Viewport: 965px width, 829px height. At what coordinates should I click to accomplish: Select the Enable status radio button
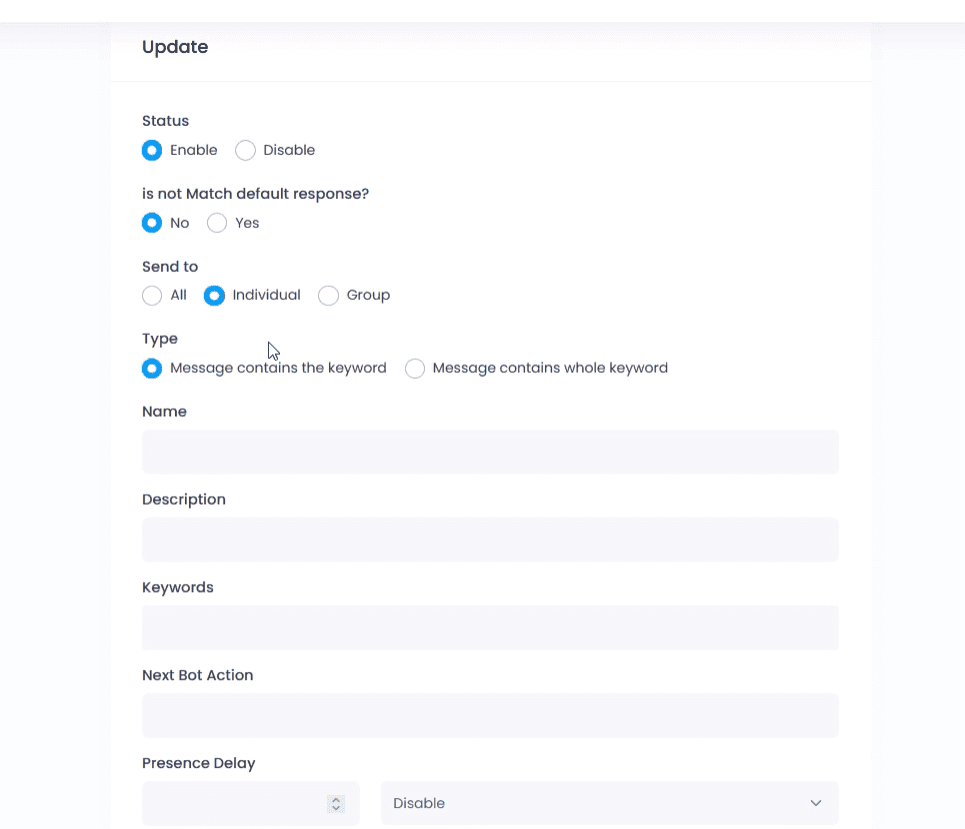pyautogui.click(x=152, y=150)
